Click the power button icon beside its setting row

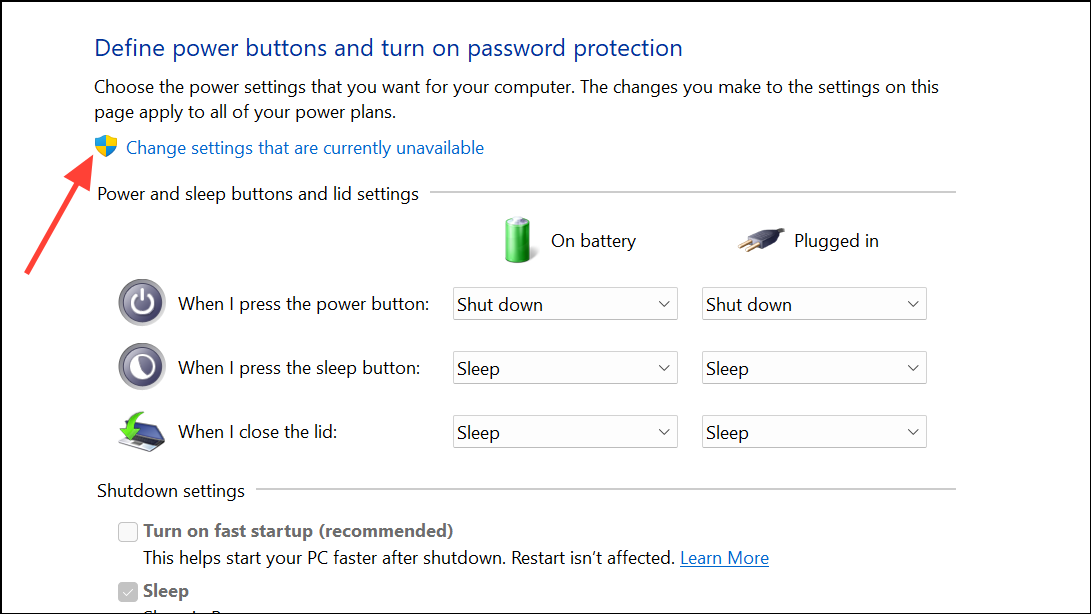[x=141, y=303]
